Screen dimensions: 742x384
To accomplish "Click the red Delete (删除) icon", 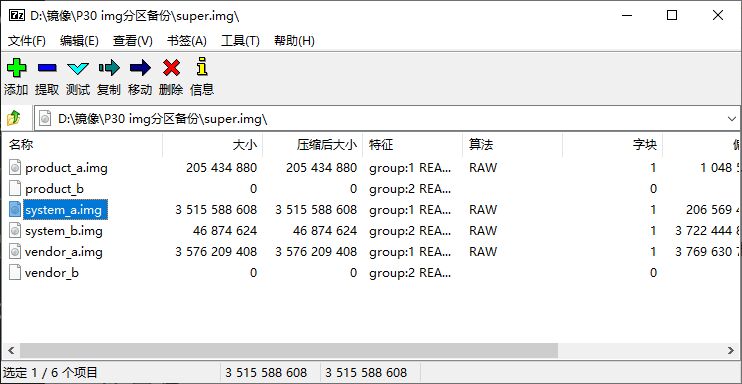I will click(x=171, y=68).
